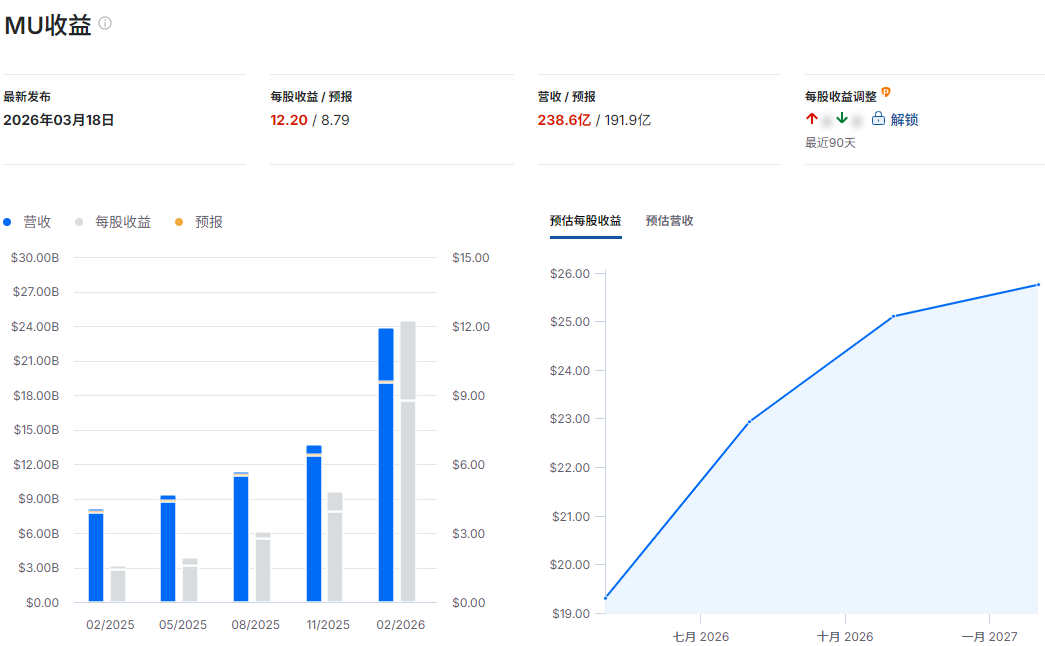Click the EPS forecast value 8.79

(335, 120)
